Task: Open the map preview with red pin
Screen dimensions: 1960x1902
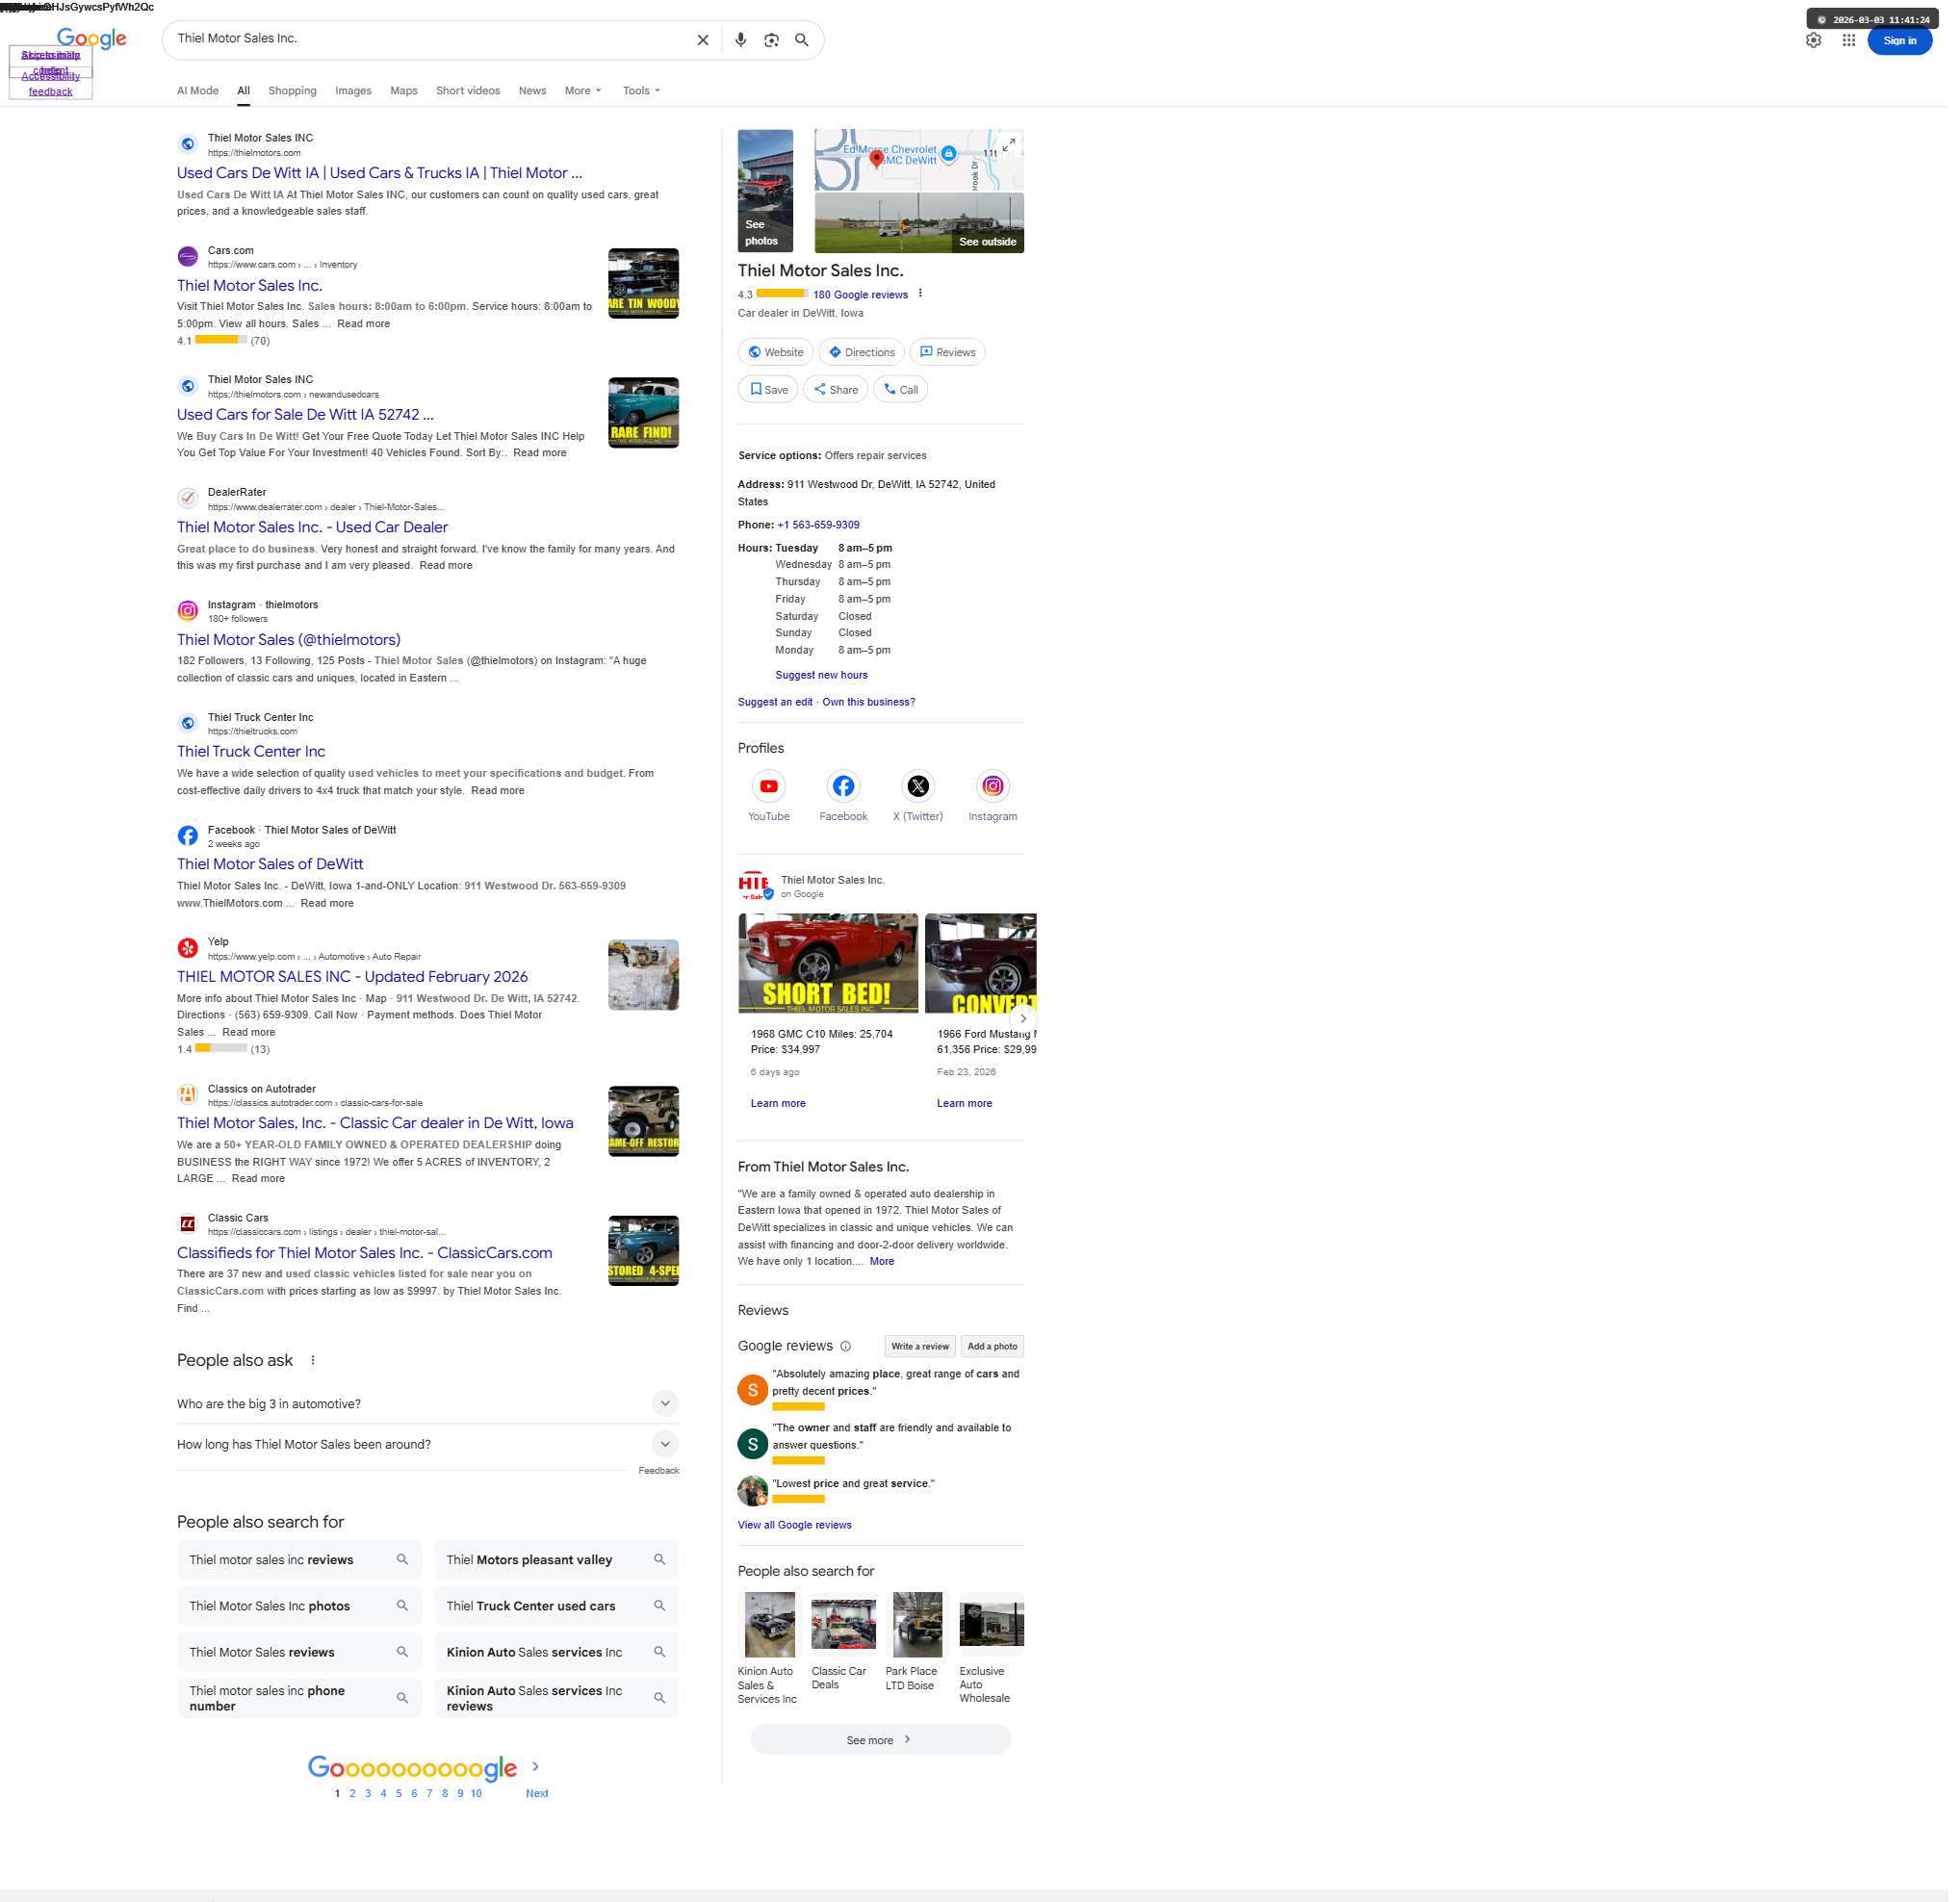Action: (919, 160)
